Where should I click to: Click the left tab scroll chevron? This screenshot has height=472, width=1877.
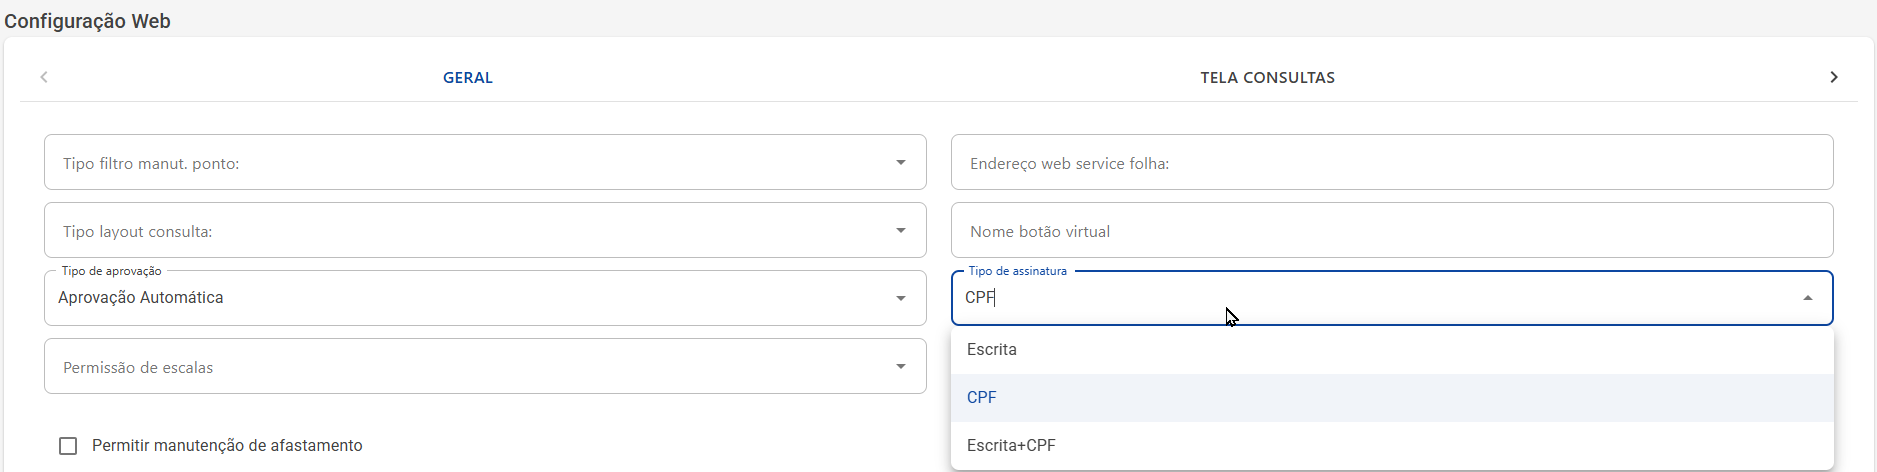(44, 77)
